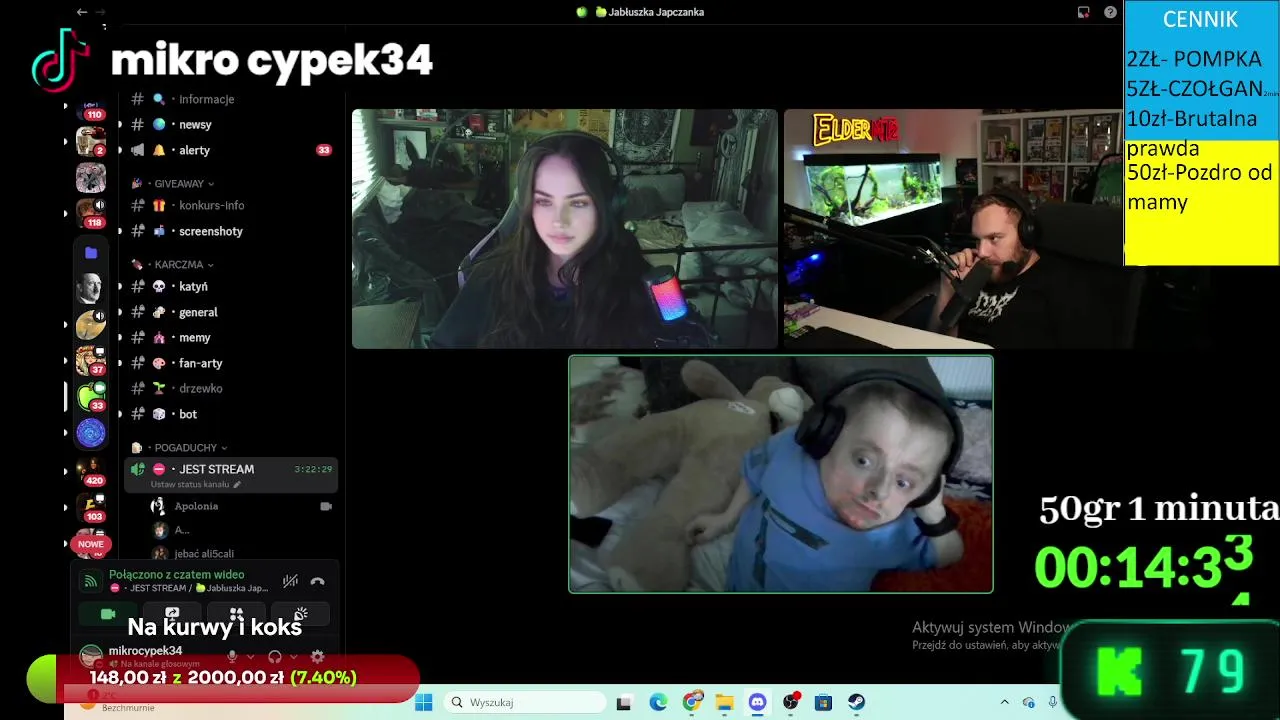1280x720 pixels.
Task: Click Połączono z czatem wideo status text
Action: click(177, 575)
